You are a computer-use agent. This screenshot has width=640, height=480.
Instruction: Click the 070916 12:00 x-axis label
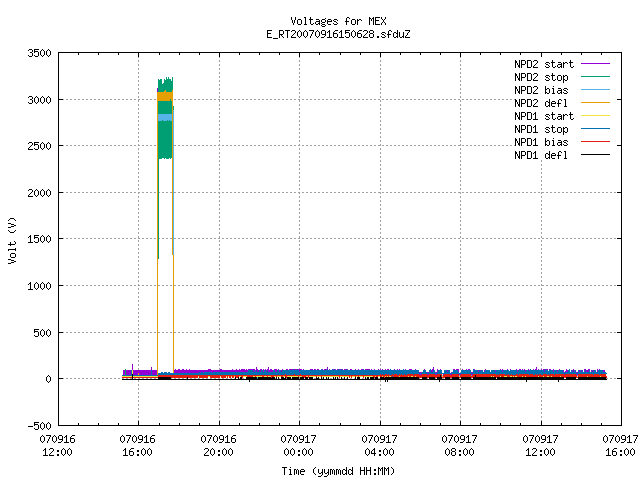[x=58, y=446]
